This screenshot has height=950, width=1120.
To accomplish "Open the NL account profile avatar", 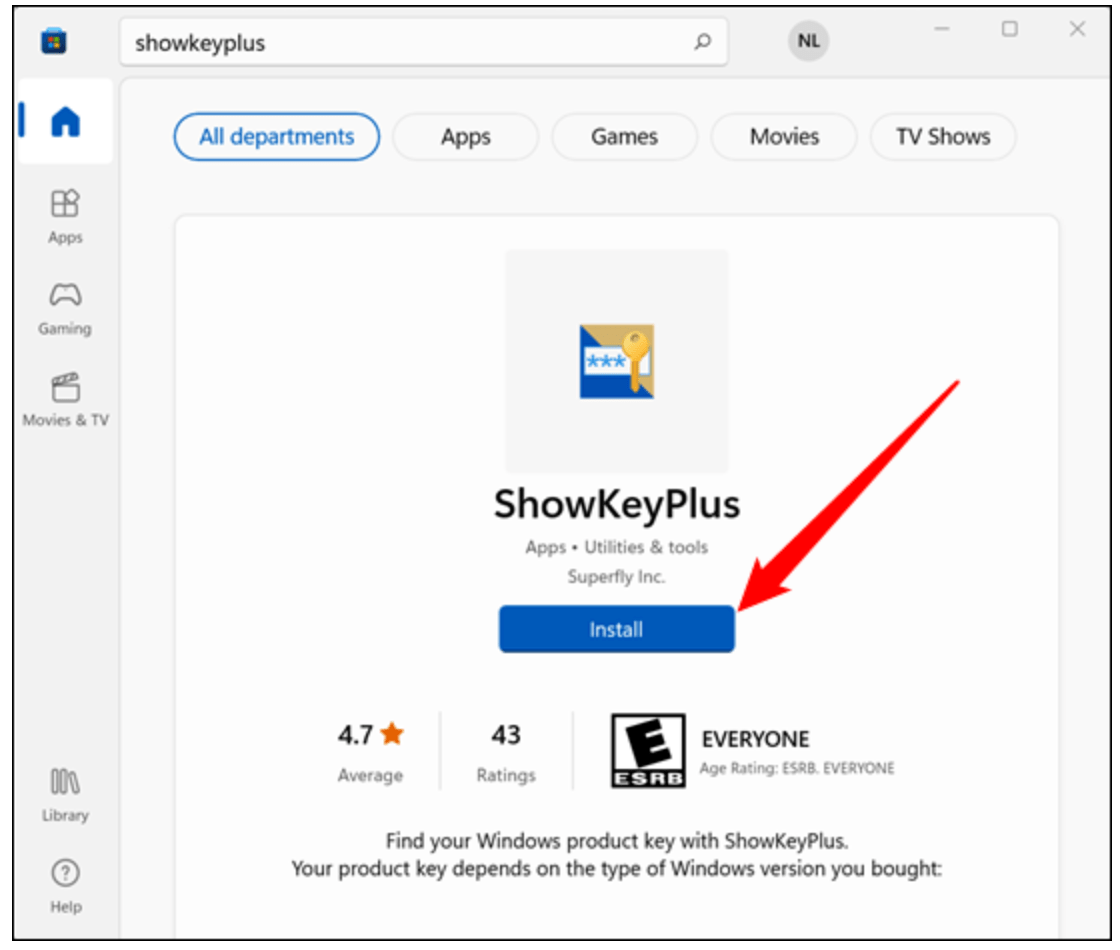I will [808, 41].
